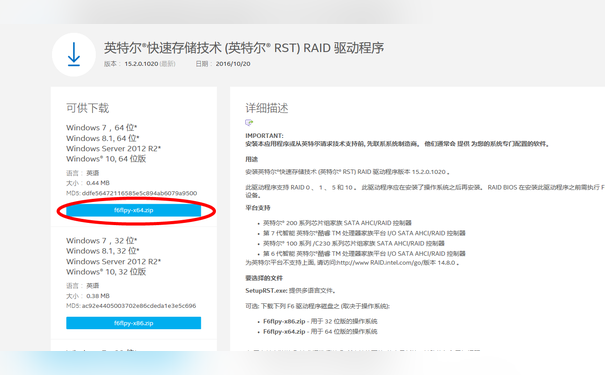
Task: Click the blue download arrow icon
Action: tap(74, 55)
